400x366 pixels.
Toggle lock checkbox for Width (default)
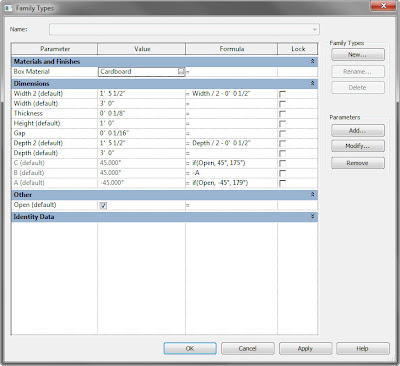282,104
